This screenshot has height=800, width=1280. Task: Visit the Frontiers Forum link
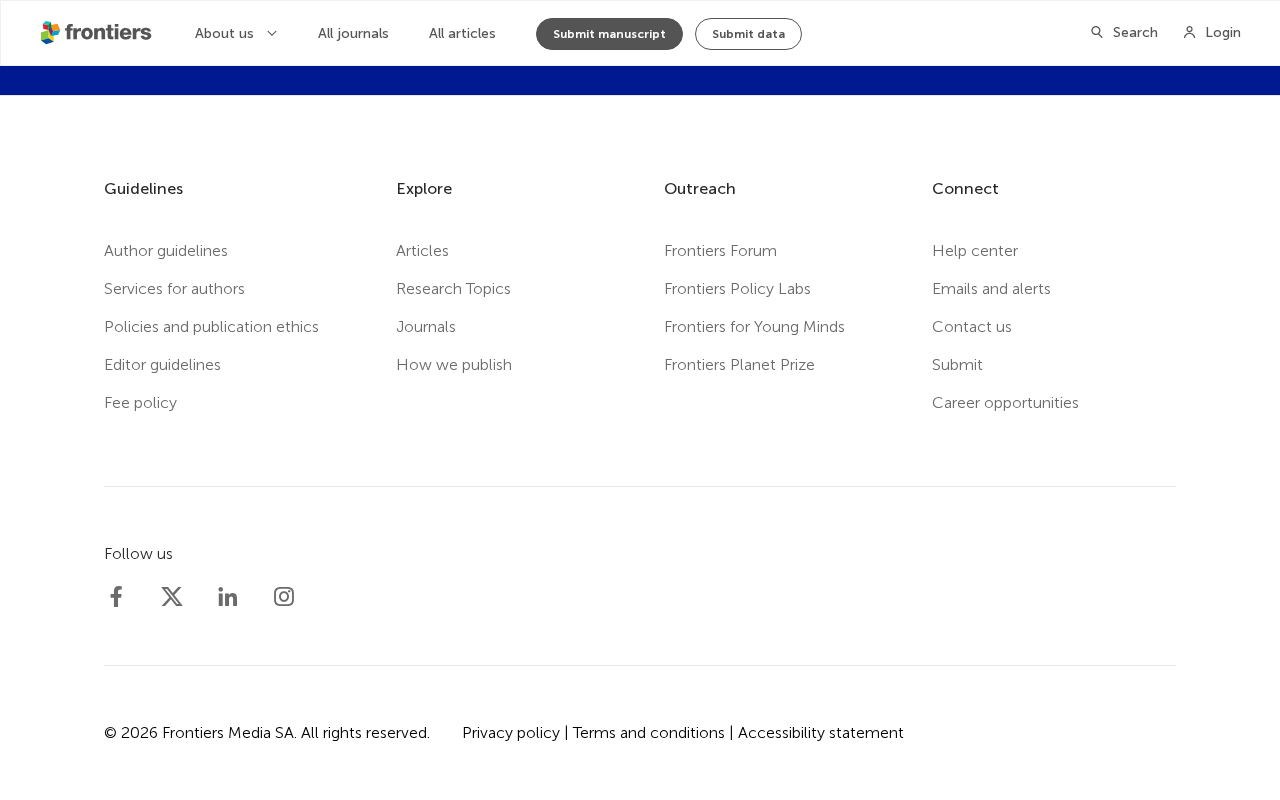coord(720,251)
